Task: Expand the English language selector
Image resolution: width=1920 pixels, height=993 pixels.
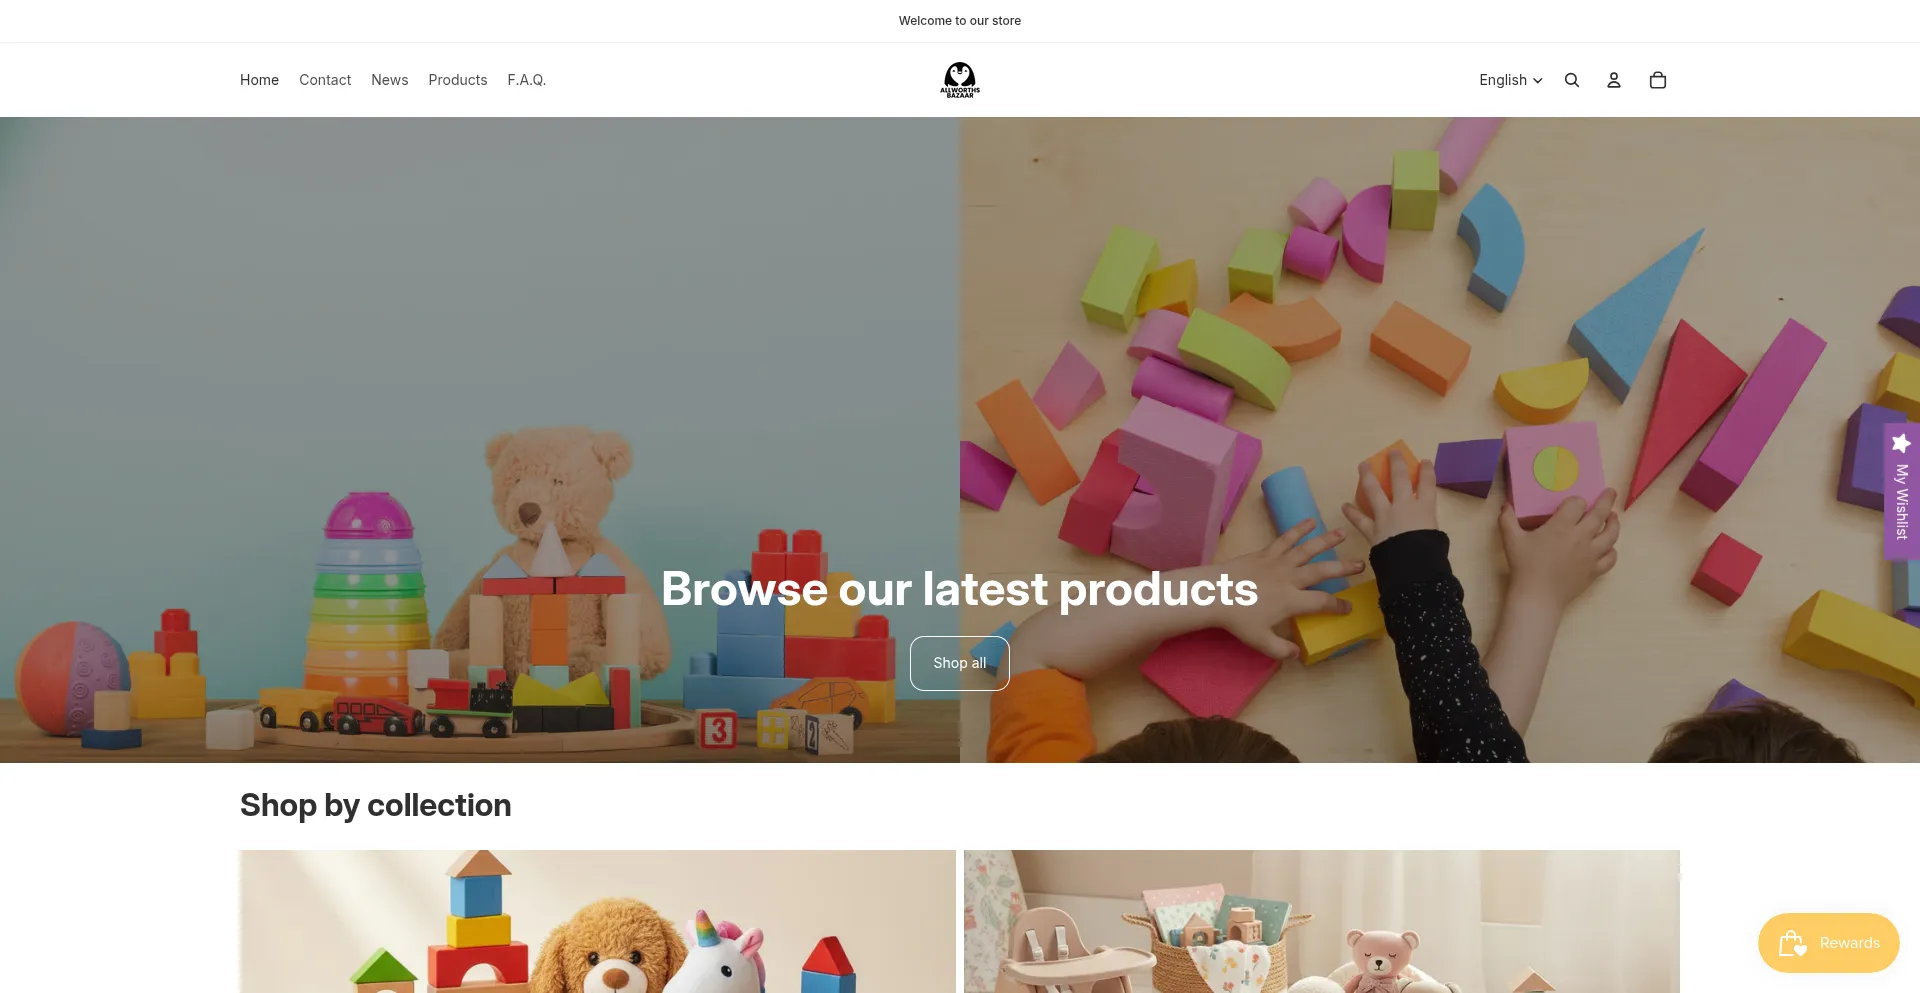Action: (x=1511, y=80)
